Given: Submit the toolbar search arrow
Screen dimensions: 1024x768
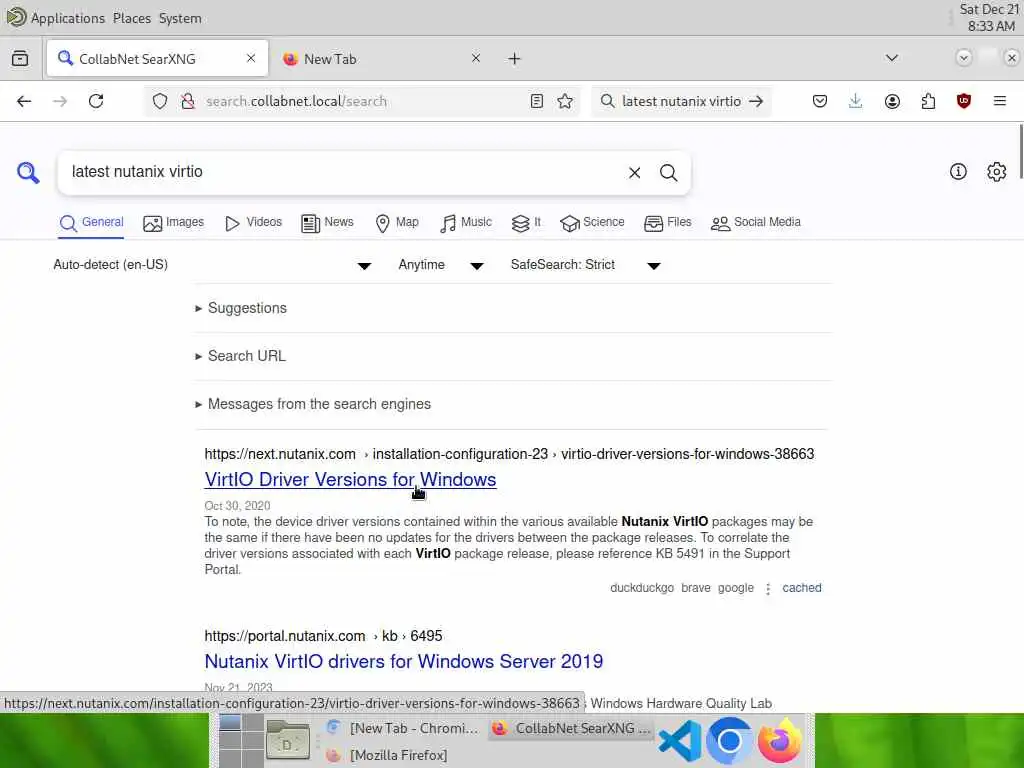Looking at the screenshot, I should click(x=756, y=101).
